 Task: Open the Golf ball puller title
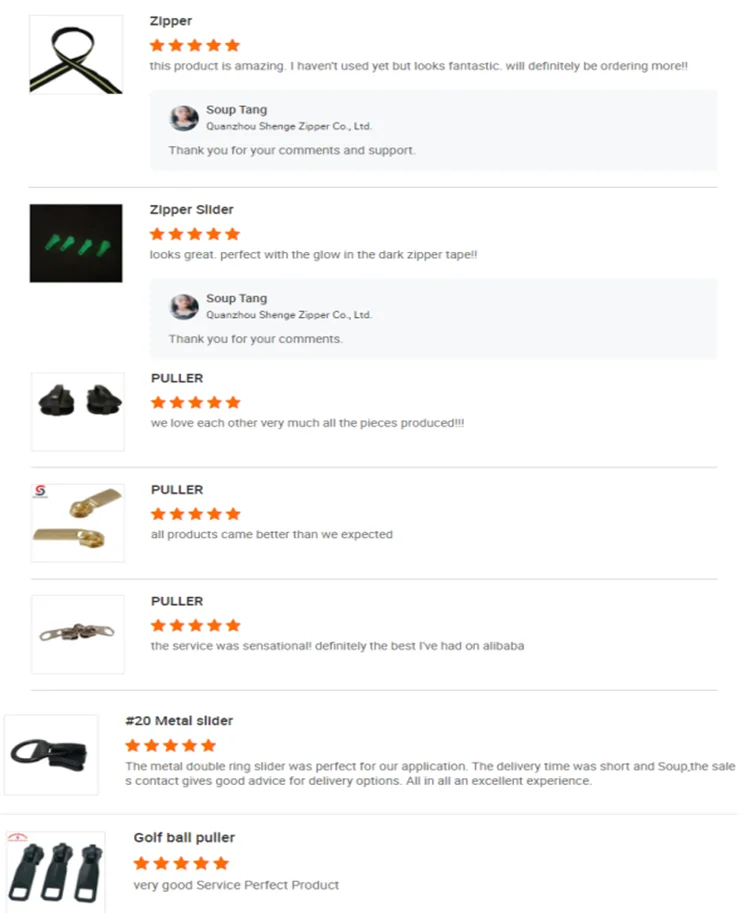point(184,838)
